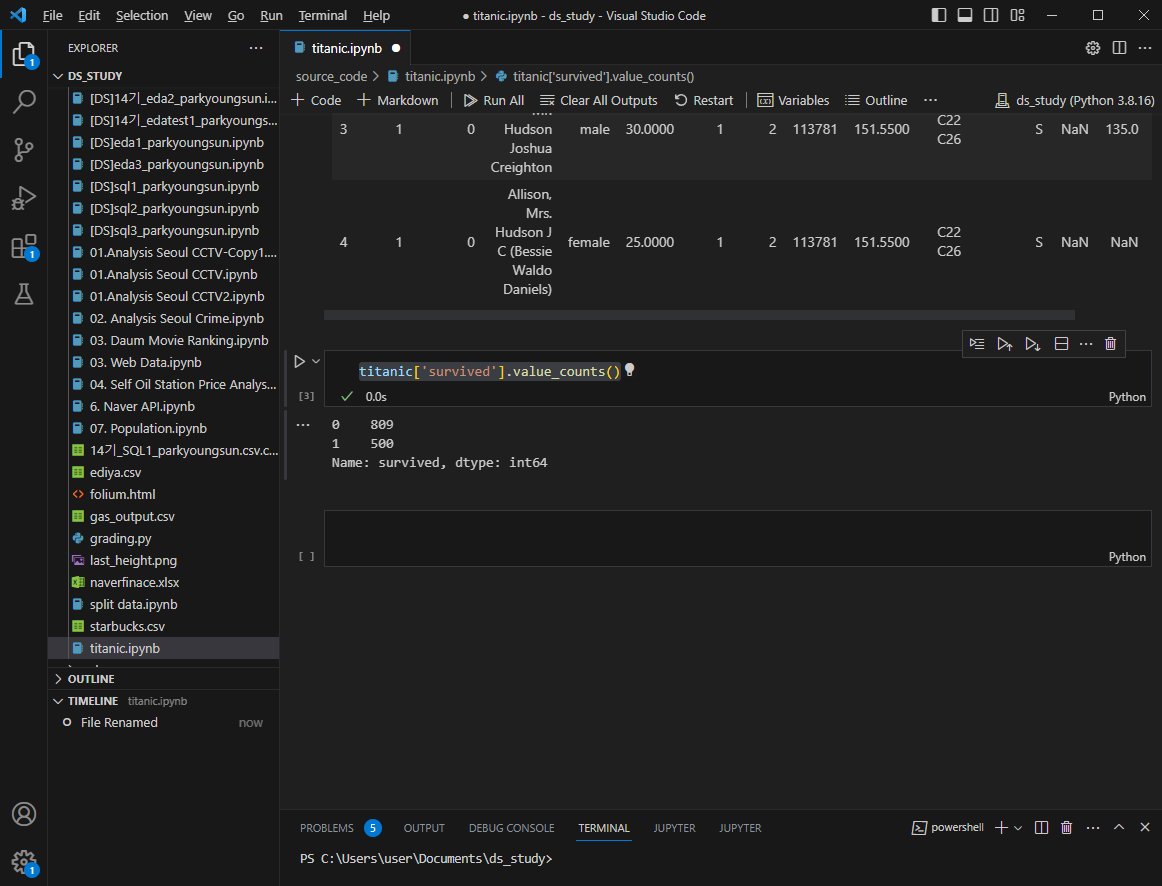This screenshot has width=1162, height=886.
Task: Open Customize Layout button
Action: 1017,16
